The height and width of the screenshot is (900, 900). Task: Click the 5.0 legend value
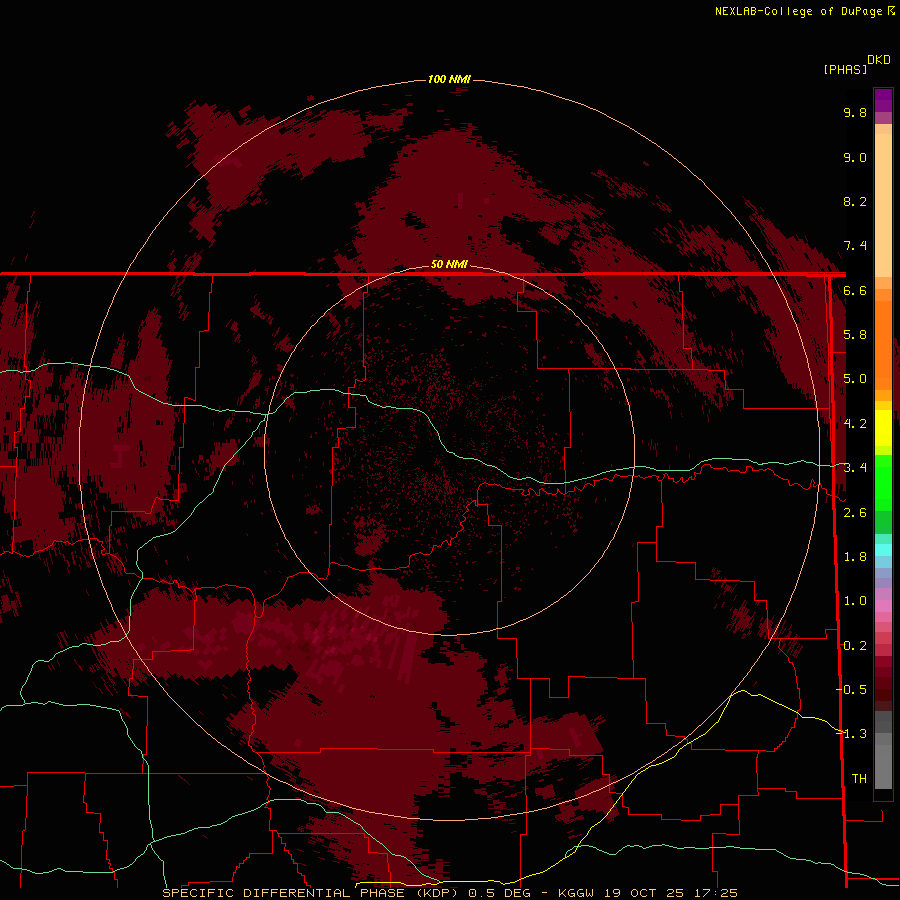[855, 379]
